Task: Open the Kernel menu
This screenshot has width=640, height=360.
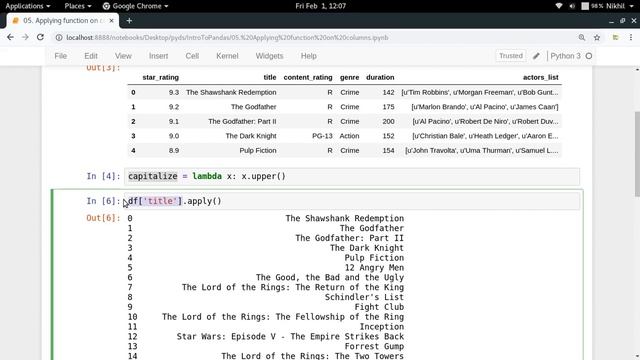Action: point(227,56)
